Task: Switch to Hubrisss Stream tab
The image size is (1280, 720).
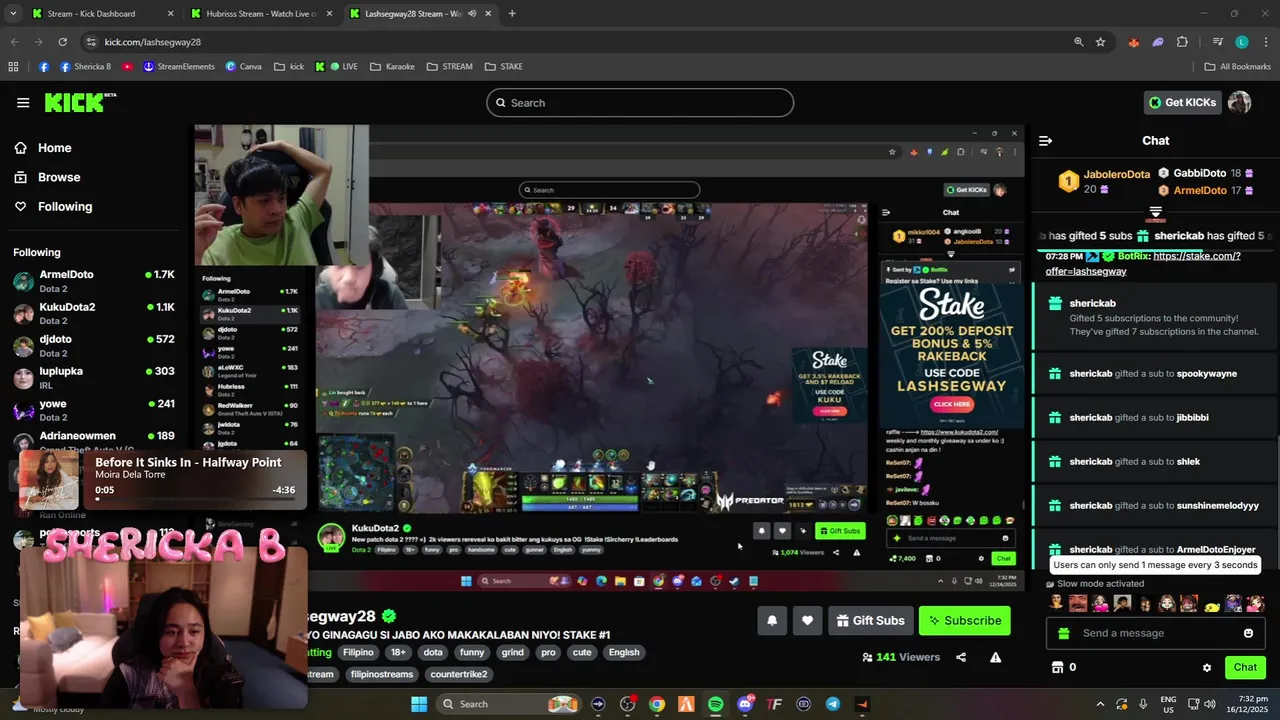Action: [261, 14]
